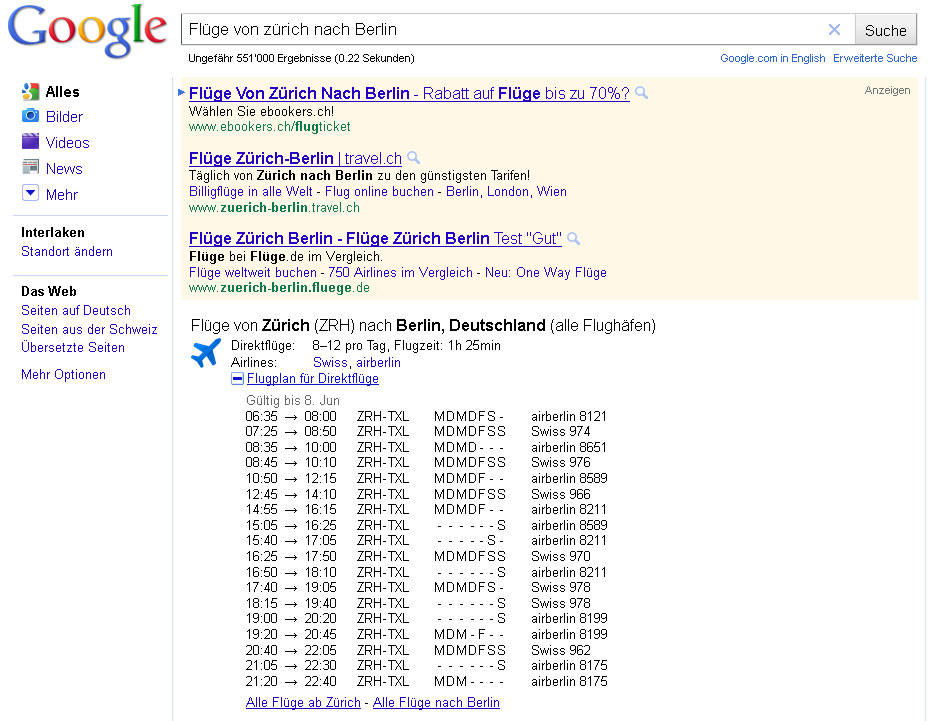This screenshot has height=721, width=928.
Task: Open Berlin, London, Wien sitelink
Action: tap(507, 192)
